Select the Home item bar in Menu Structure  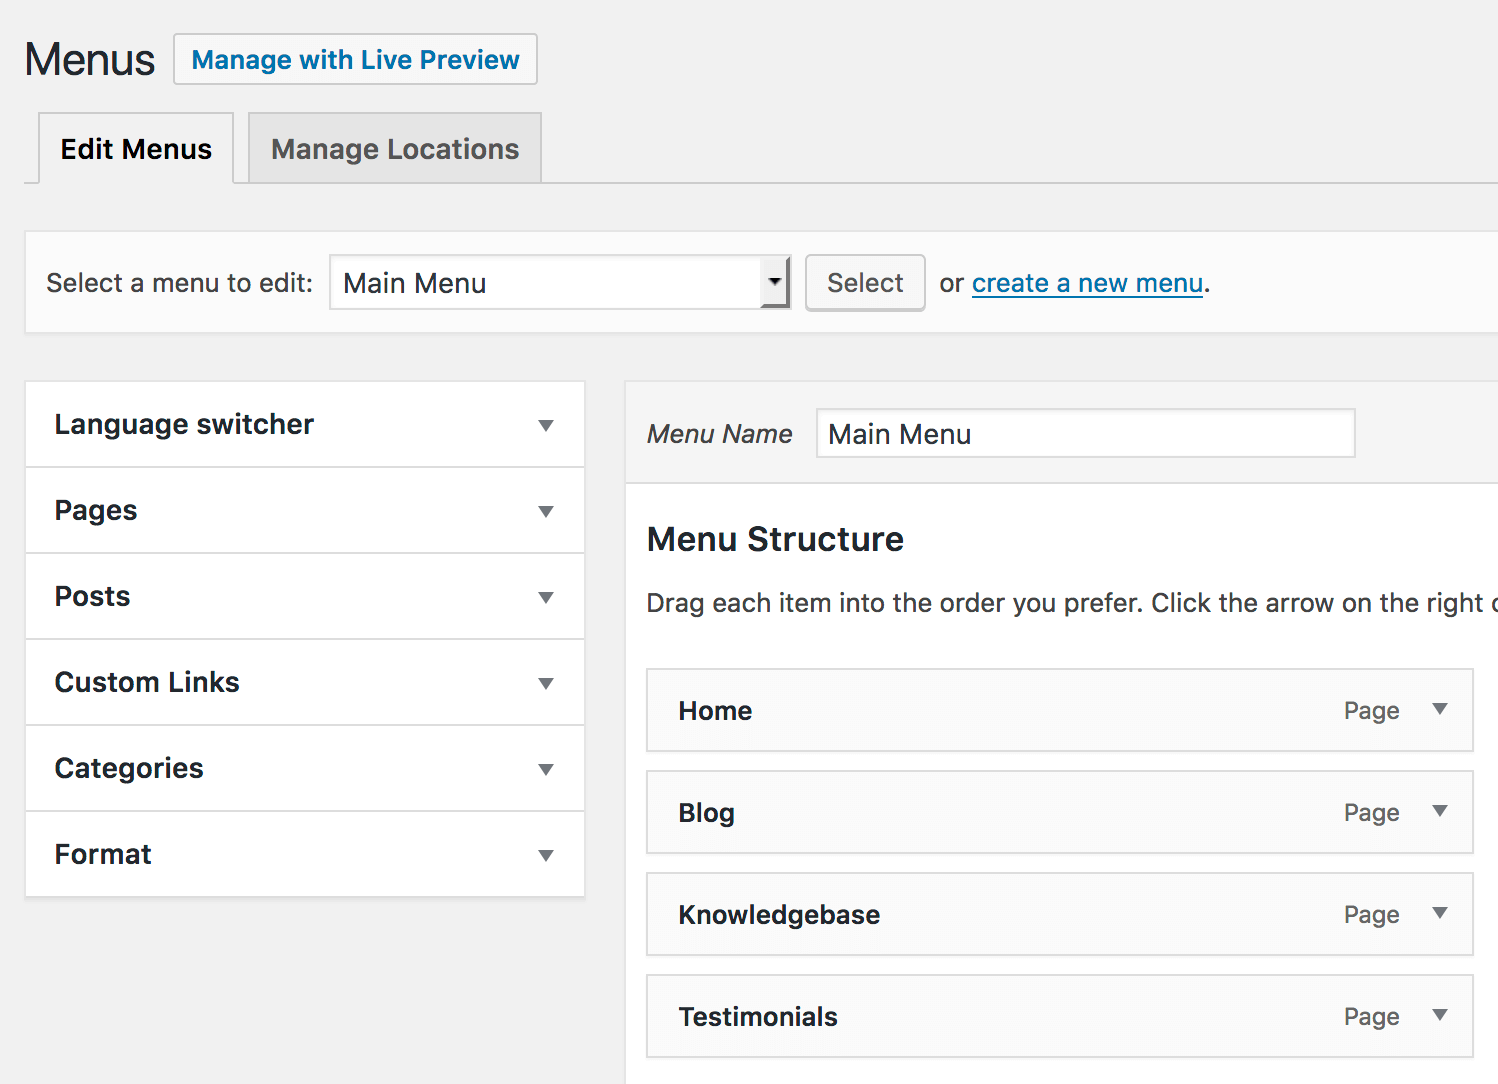pyautogui.click(x=1000, y=710)
